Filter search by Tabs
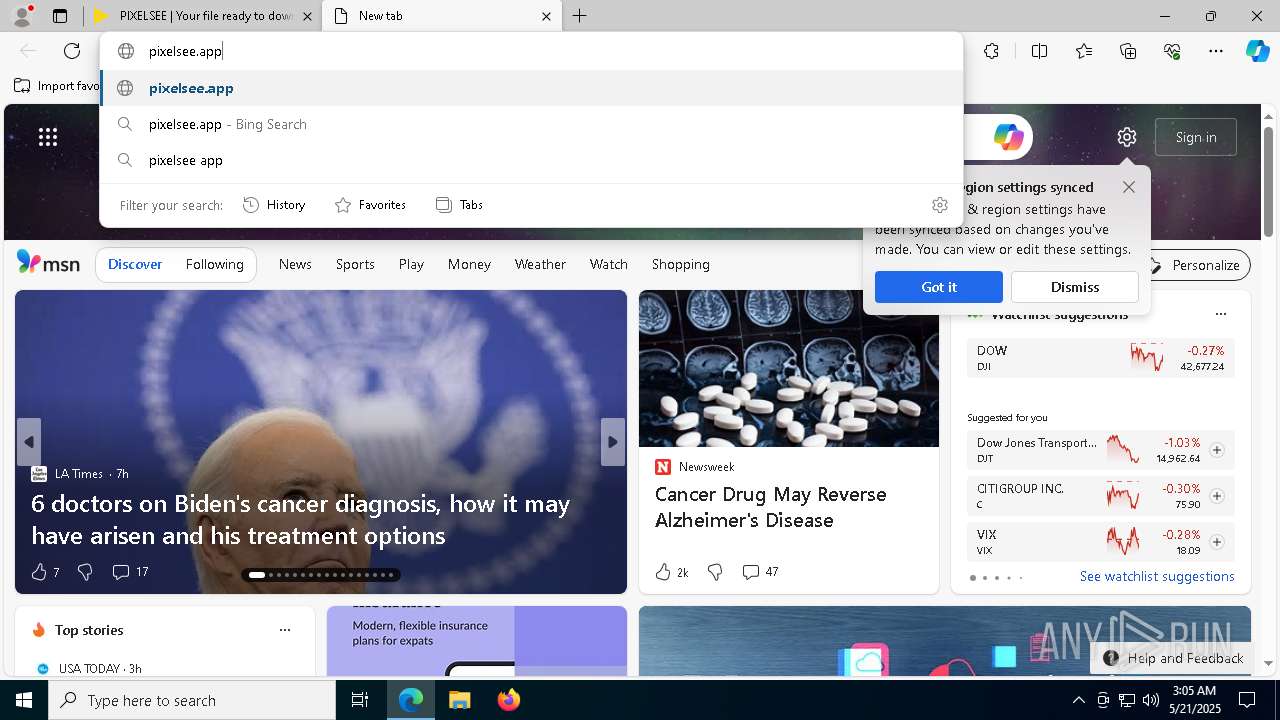Screen dimensions: 1280x720 point(460,205)
